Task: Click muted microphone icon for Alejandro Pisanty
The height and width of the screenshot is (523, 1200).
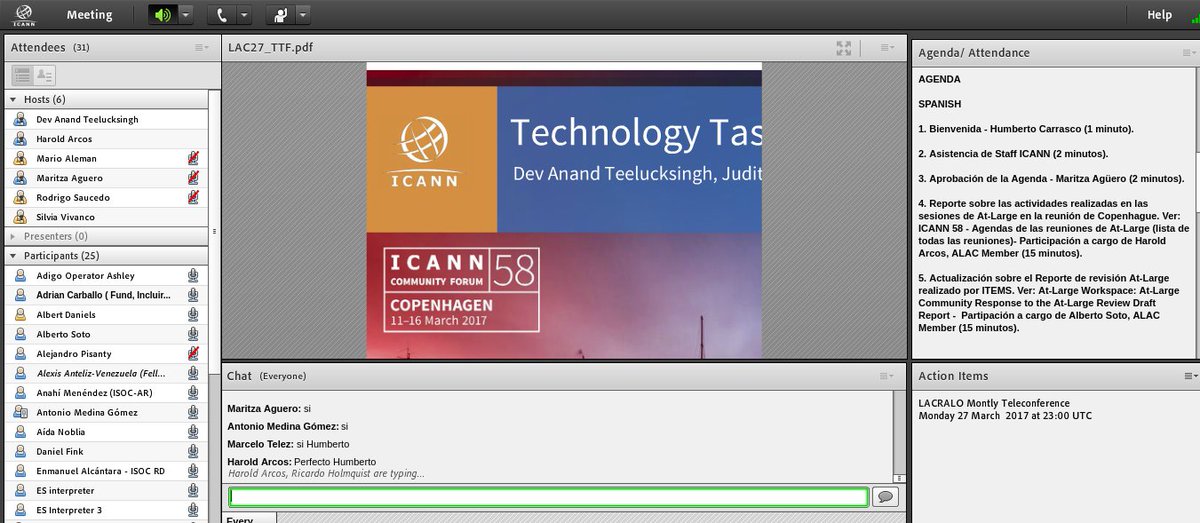Action: coord(193,354)
